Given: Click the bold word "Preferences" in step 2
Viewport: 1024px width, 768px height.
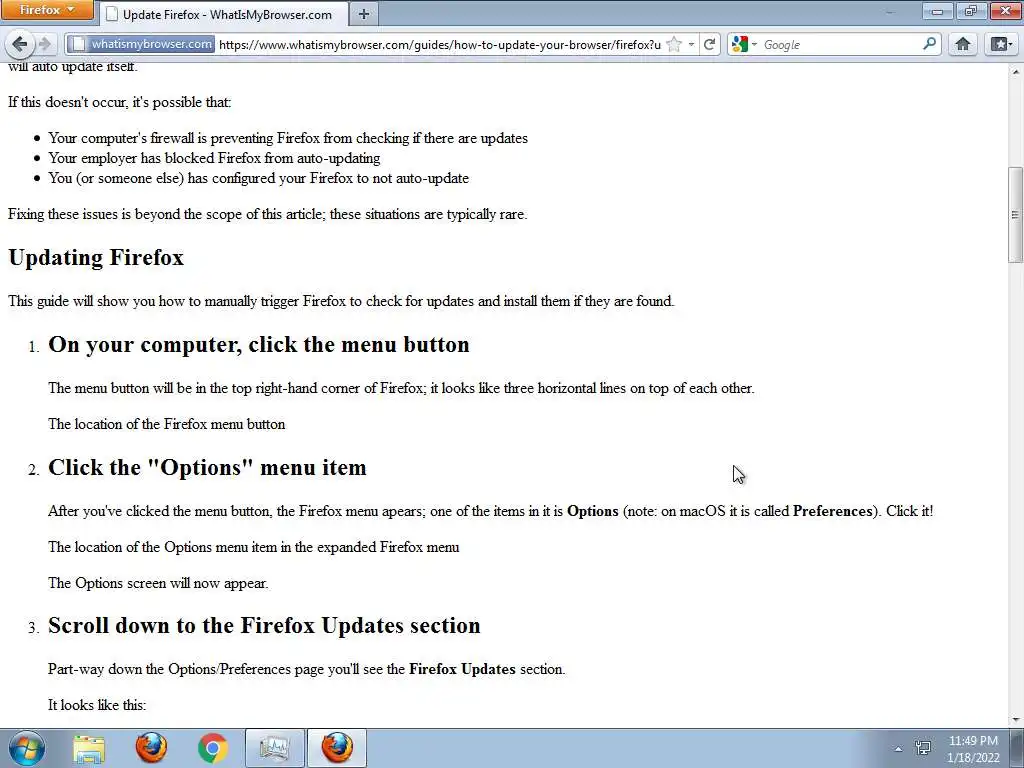Looking at the screenshot, I should pyautogui.click(x=833, y=511).
